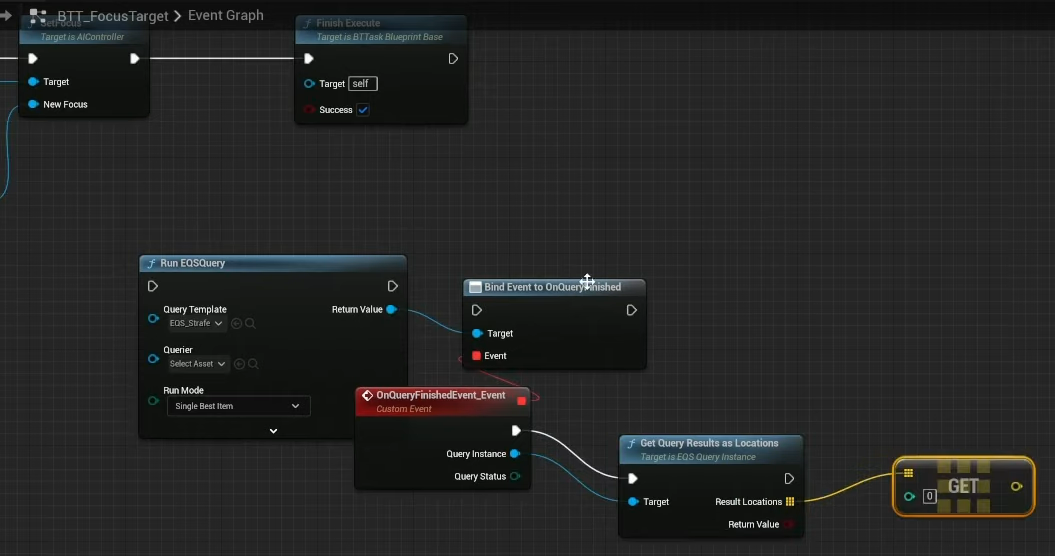Click the use-selected arrow icon beside Querier
1055x556 pixels.
click(x=238, y=364)
